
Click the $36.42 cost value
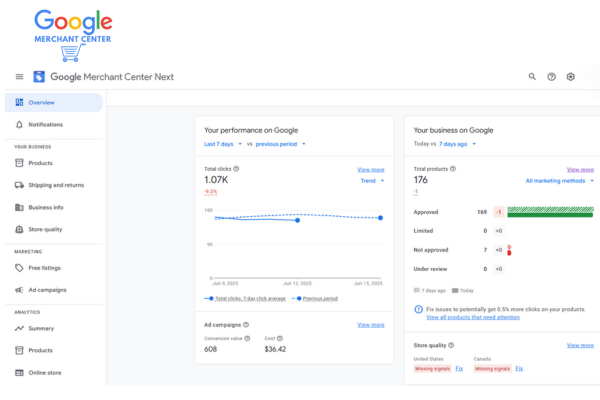pyautogui.click(x=275, y=349)
